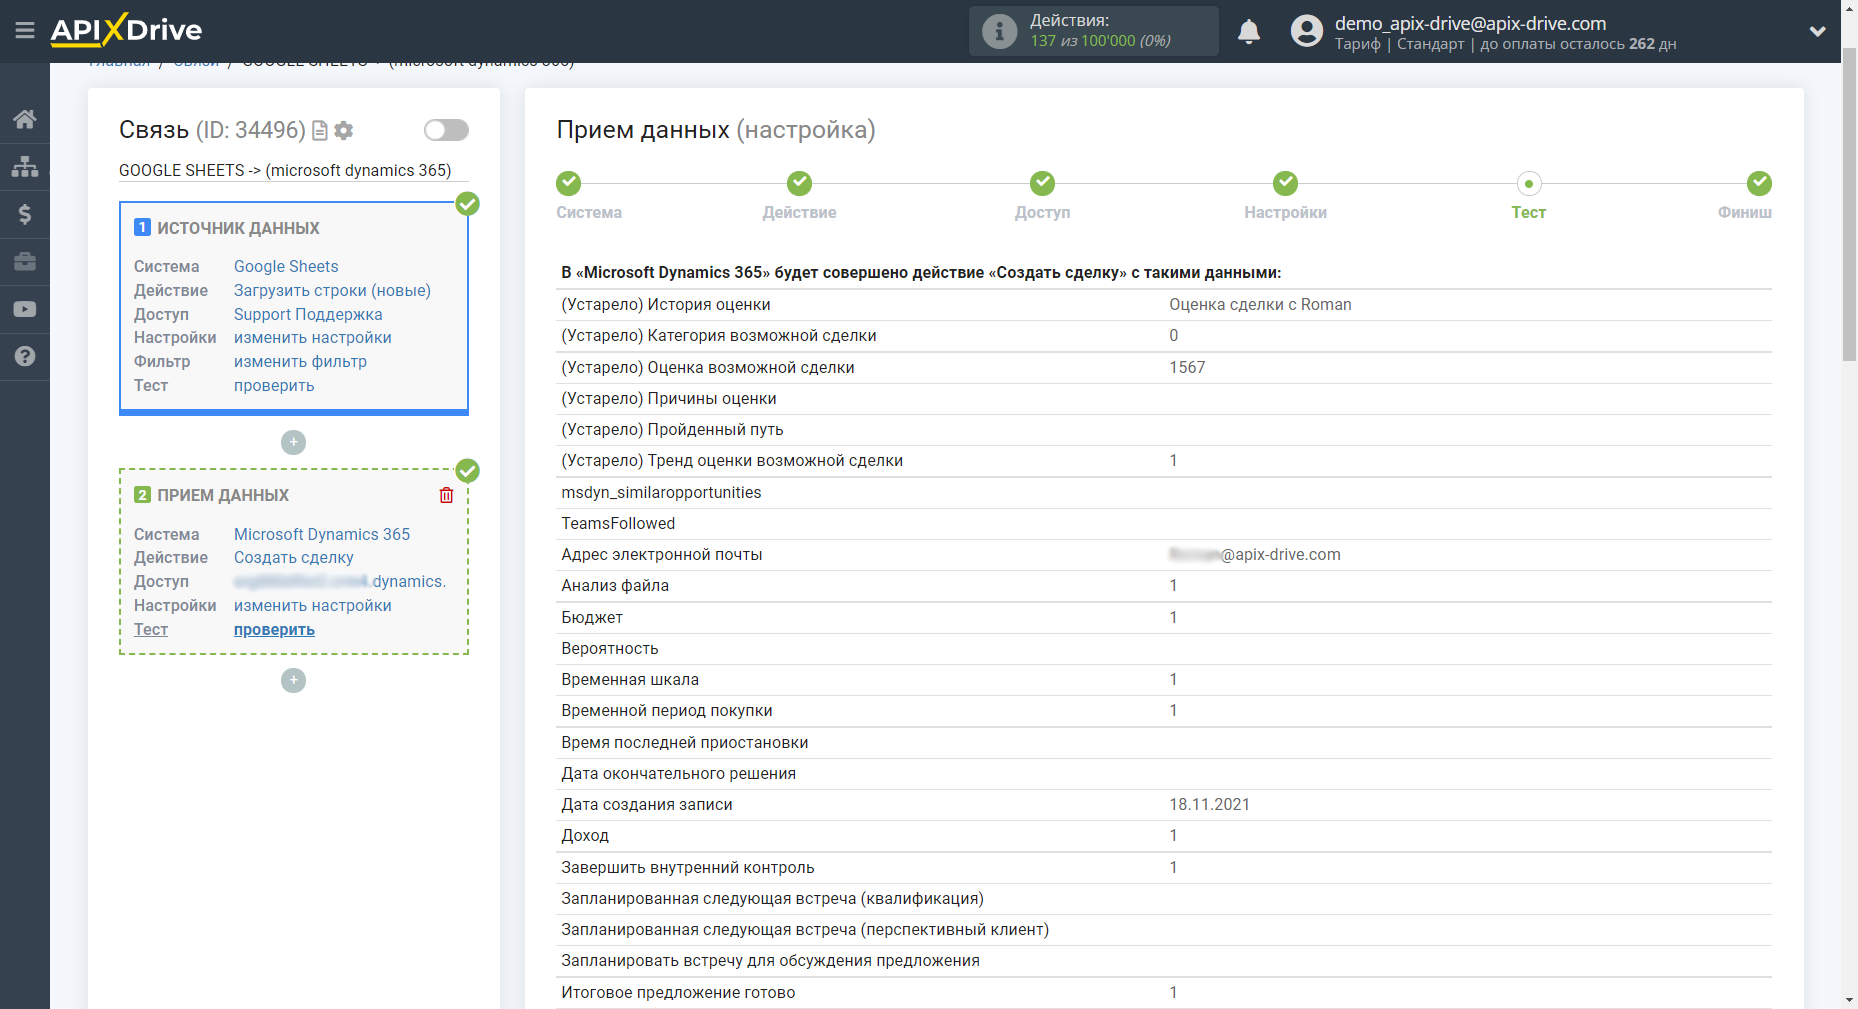The height and width of the screenshot is (1009, 1858).
Task: Click the ApiX-Drive logo
Action: coord(126,30)
